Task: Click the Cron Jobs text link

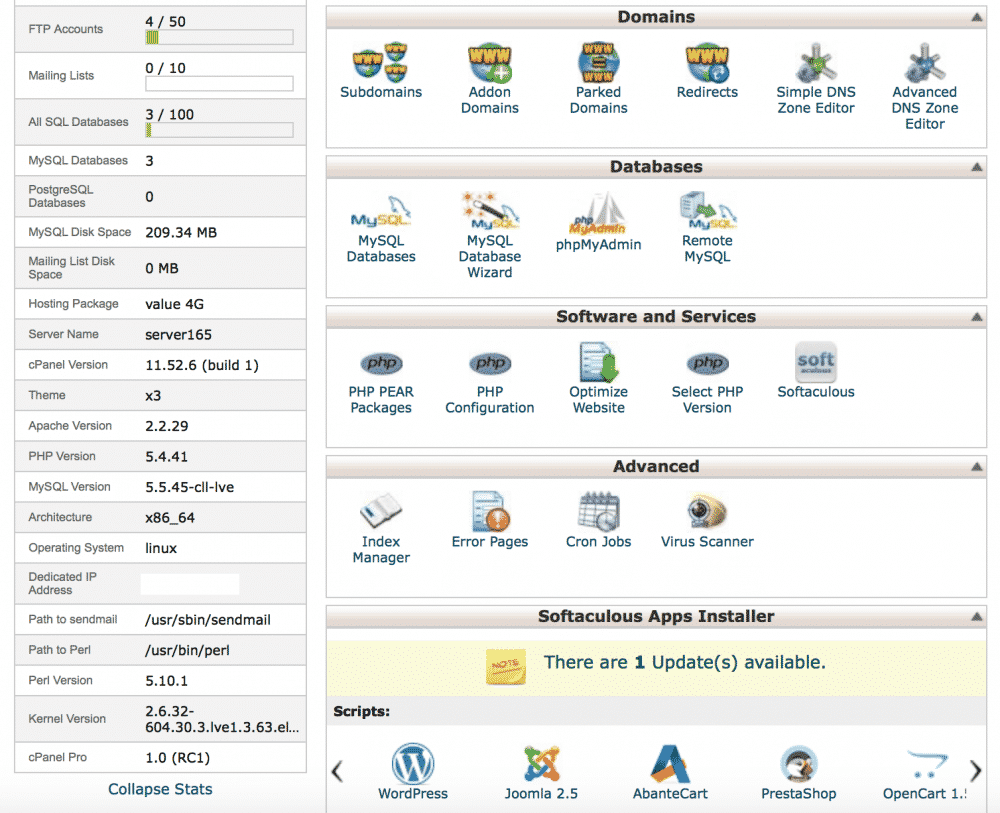Action: click(598, 541)
